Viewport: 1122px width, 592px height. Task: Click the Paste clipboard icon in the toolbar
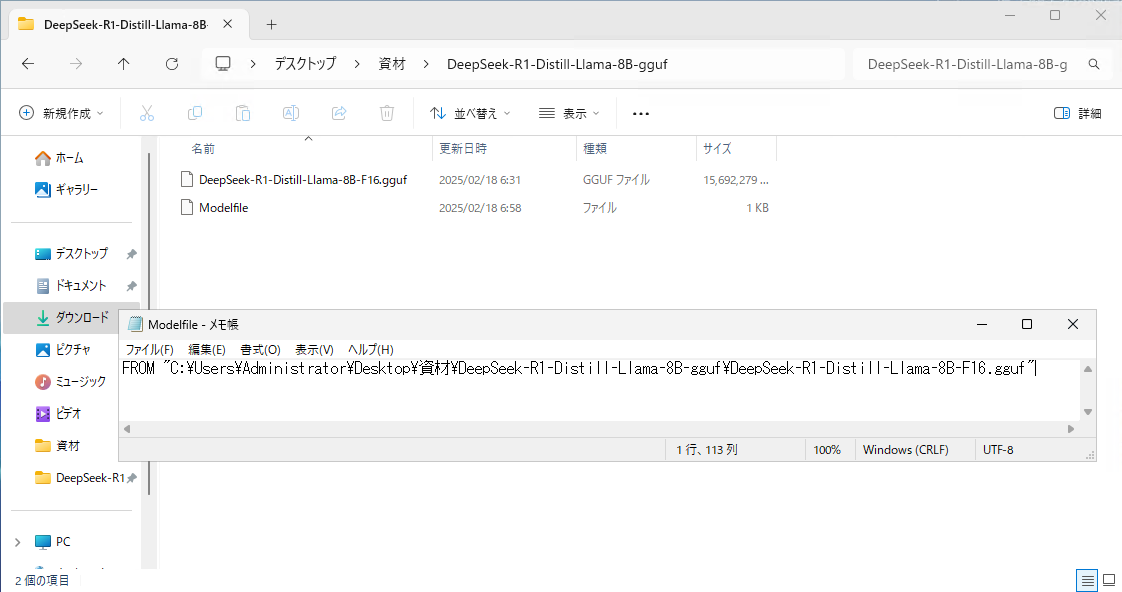pyautogui.click(x=243, y=113)
